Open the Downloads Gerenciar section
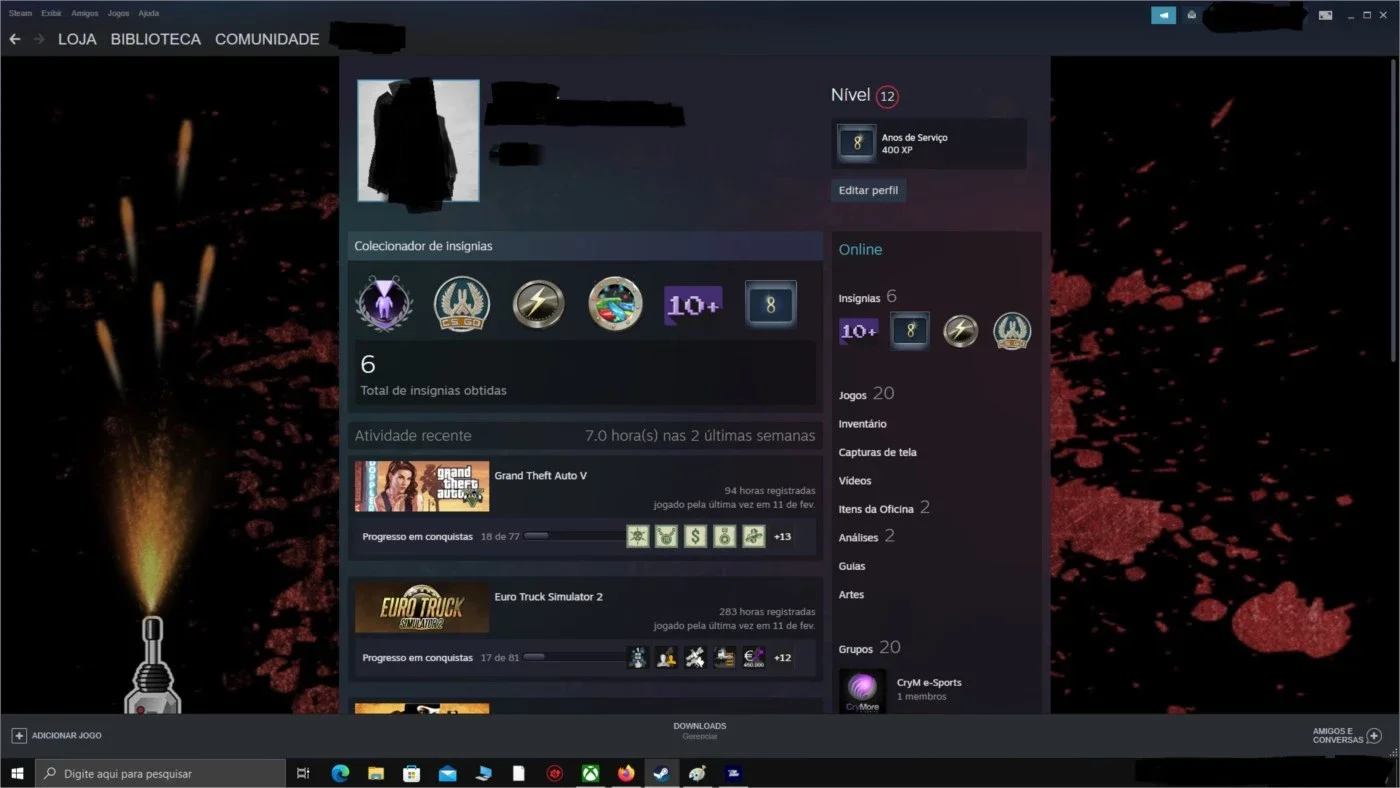Viewport: 1400px width, 788px height. pyautogui.click(x=700, y=730)
